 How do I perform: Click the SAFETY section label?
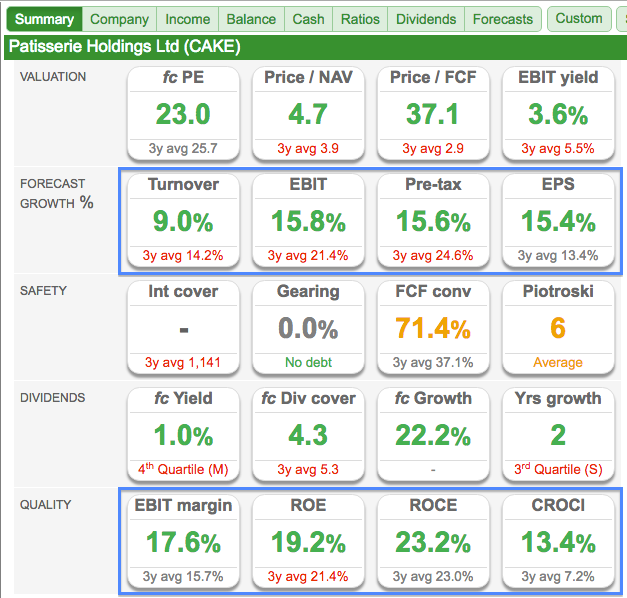43,290
